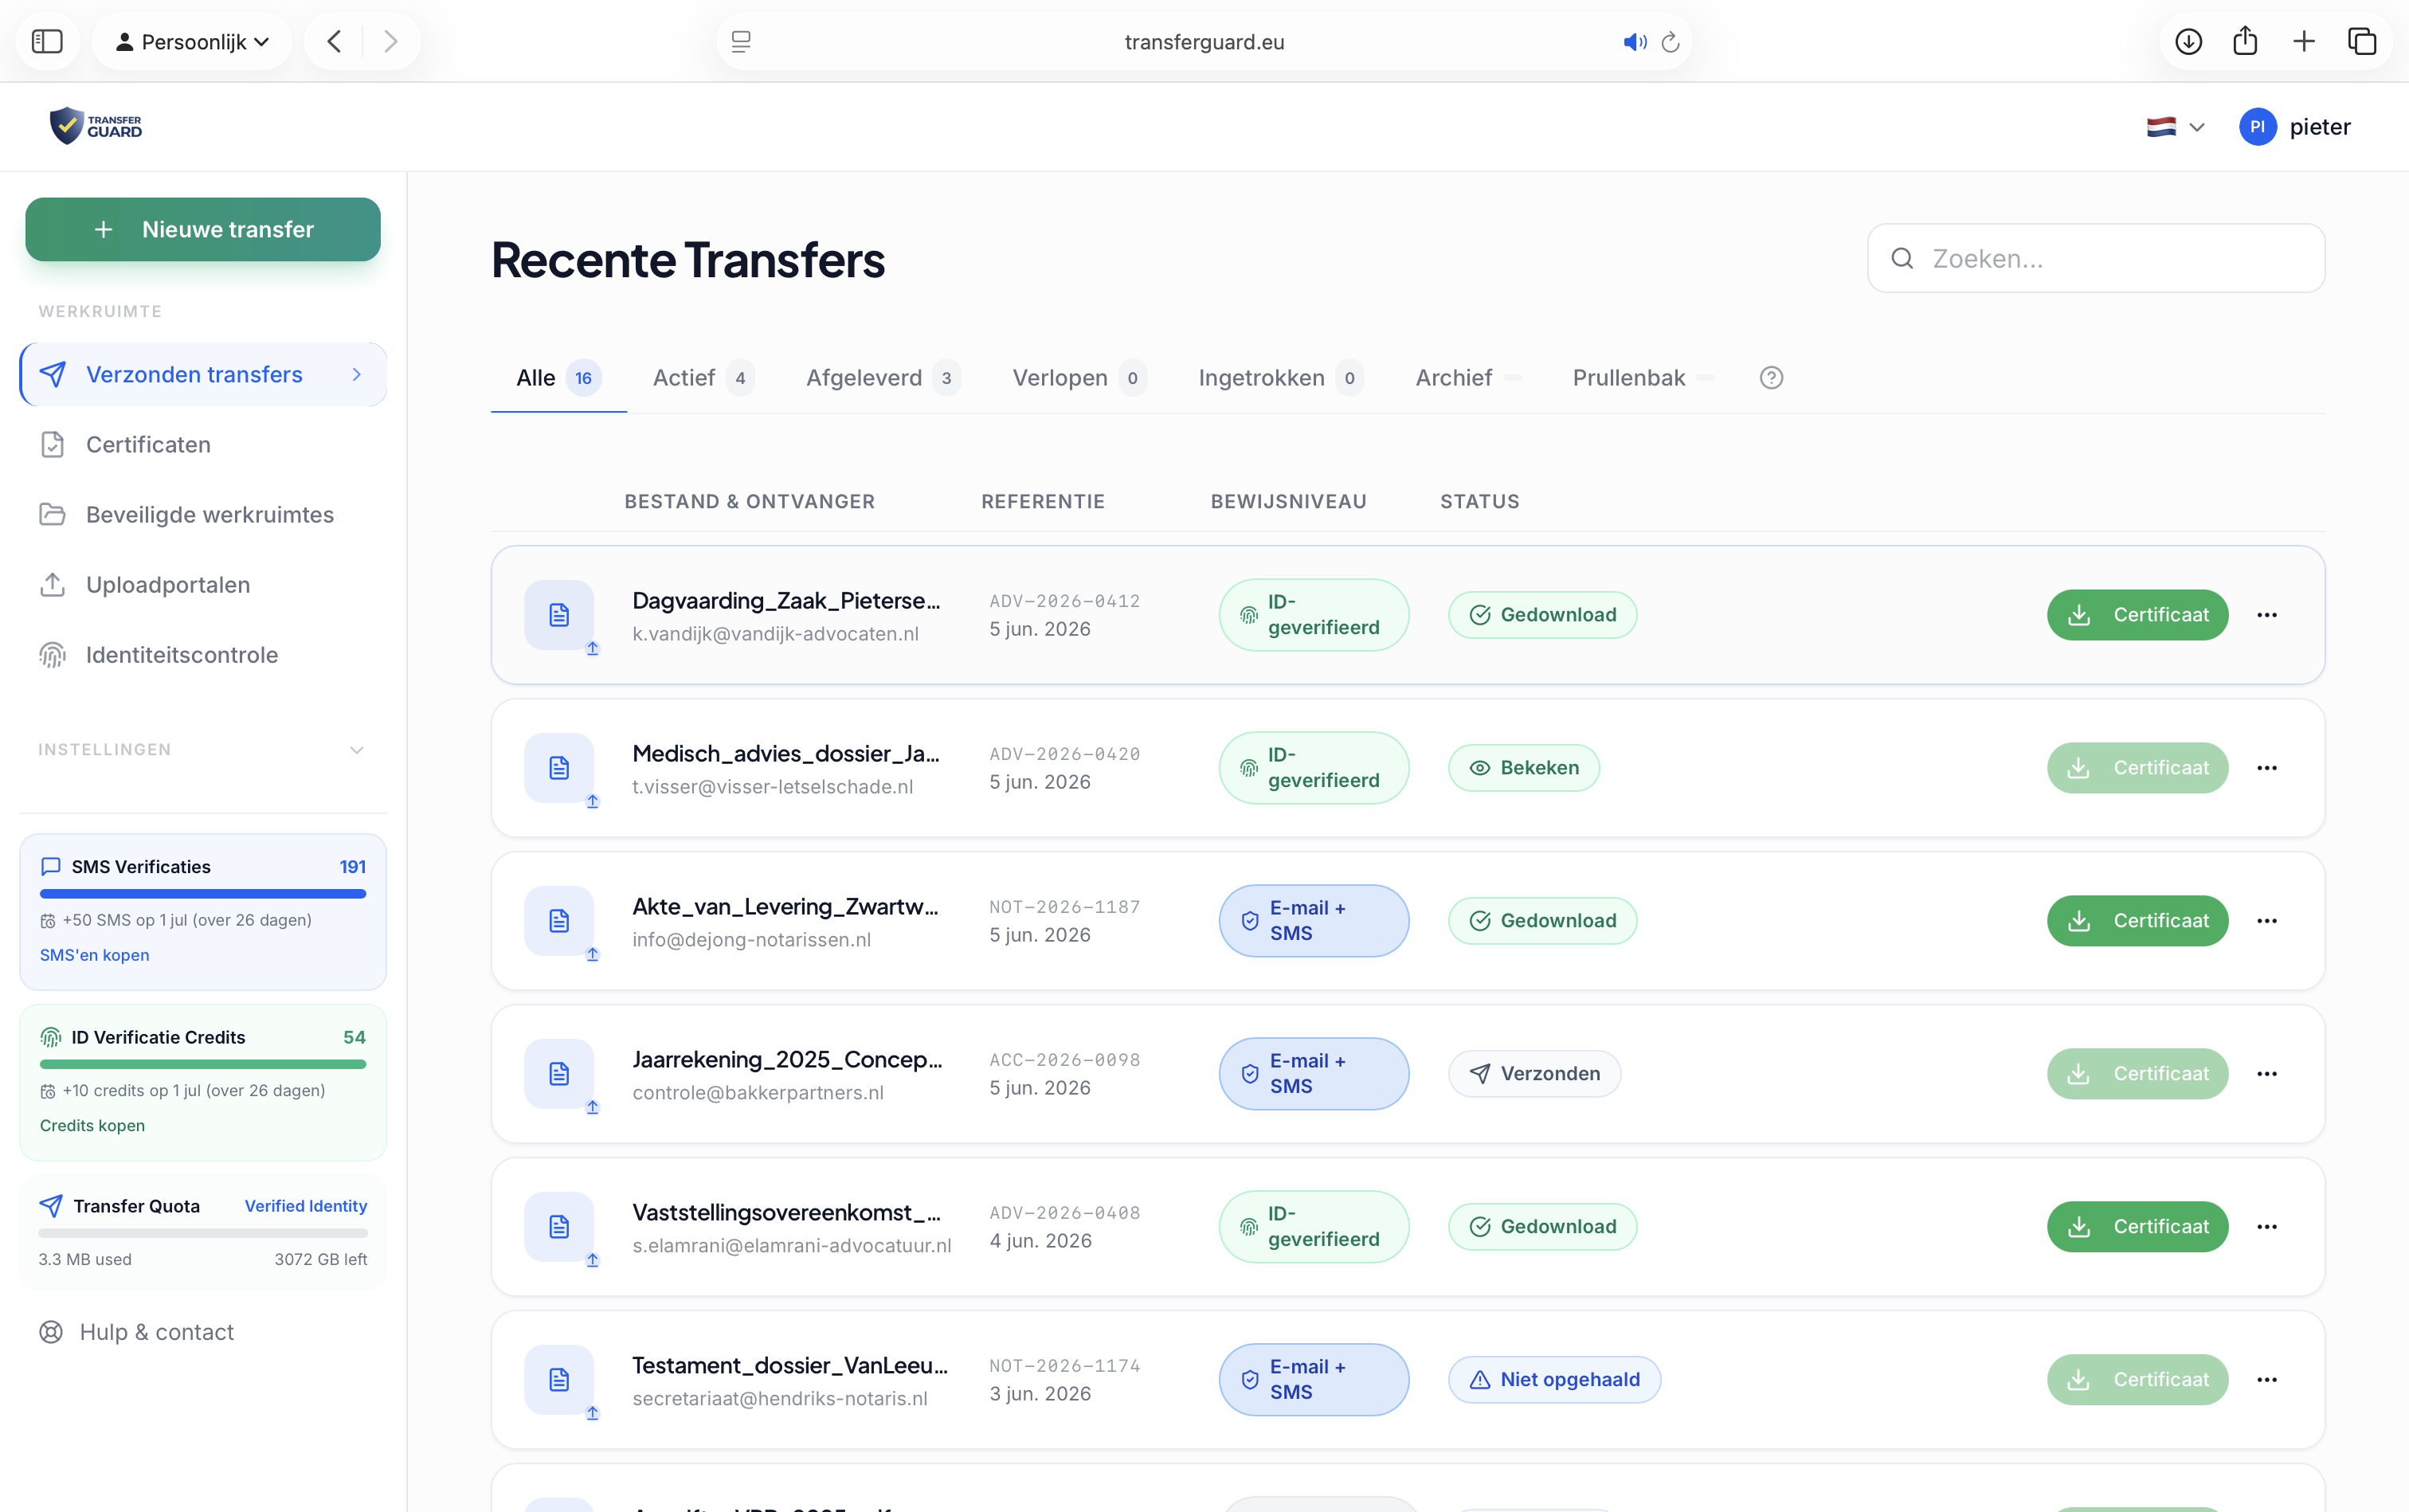Switch to the Actief tab

tap(703, 378)
